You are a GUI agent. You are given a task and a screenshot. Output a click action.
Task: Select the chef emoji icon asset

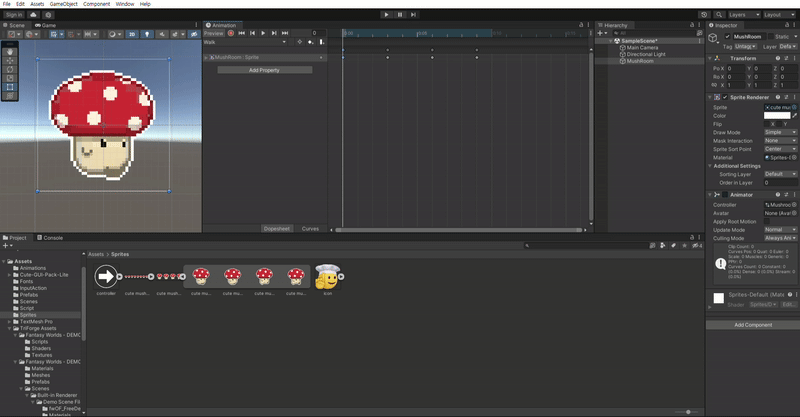click(327, 279)
